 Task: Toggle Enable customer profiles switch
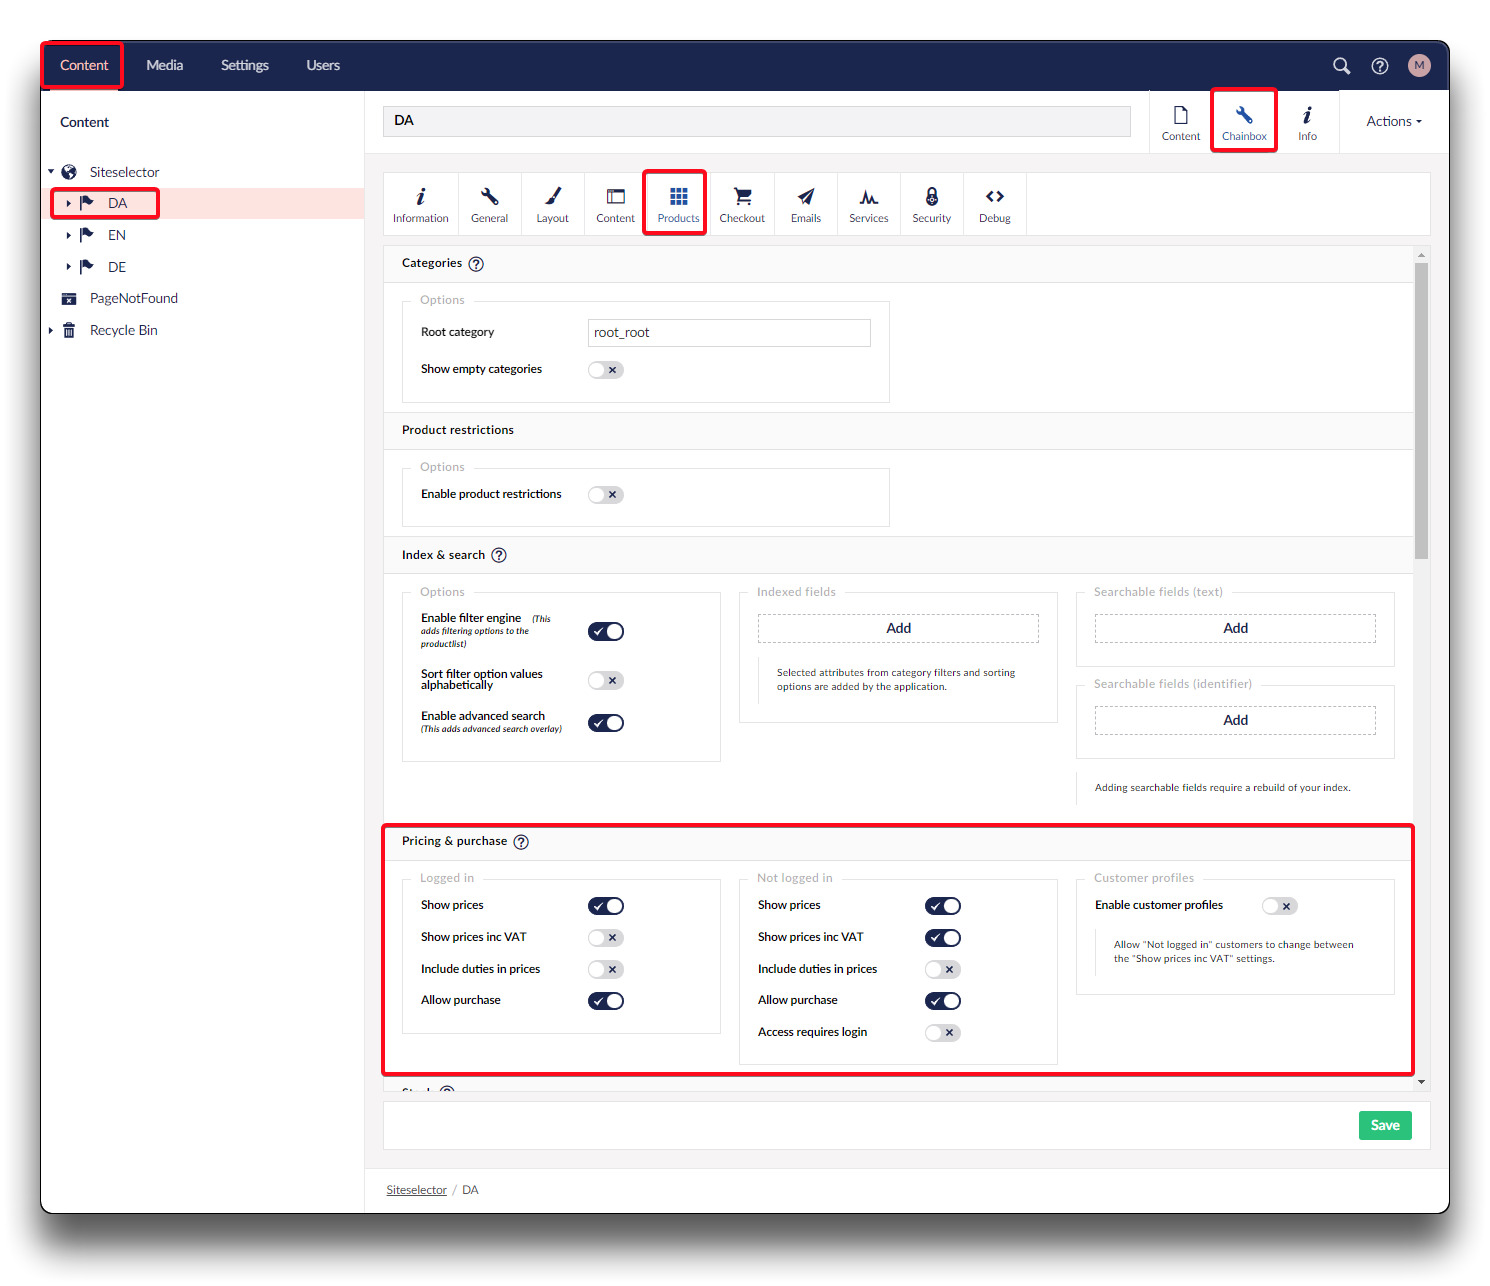pyautogui.click(x=1279, y=906)
